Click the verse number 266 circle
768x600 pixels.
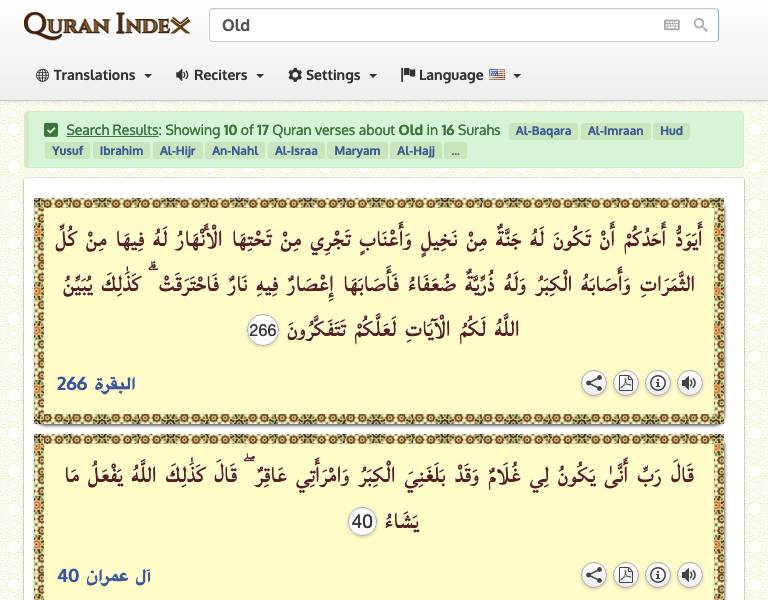(263, 330)
